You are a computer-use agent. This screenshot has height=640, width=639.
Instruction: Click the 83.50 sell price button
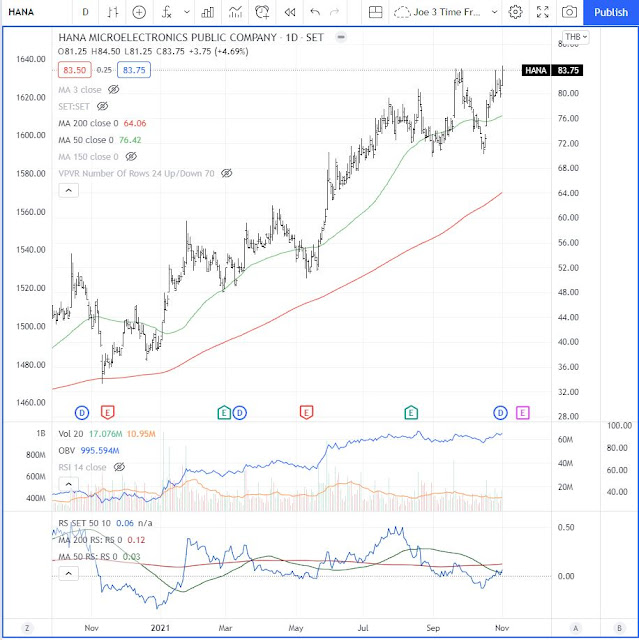75,70
